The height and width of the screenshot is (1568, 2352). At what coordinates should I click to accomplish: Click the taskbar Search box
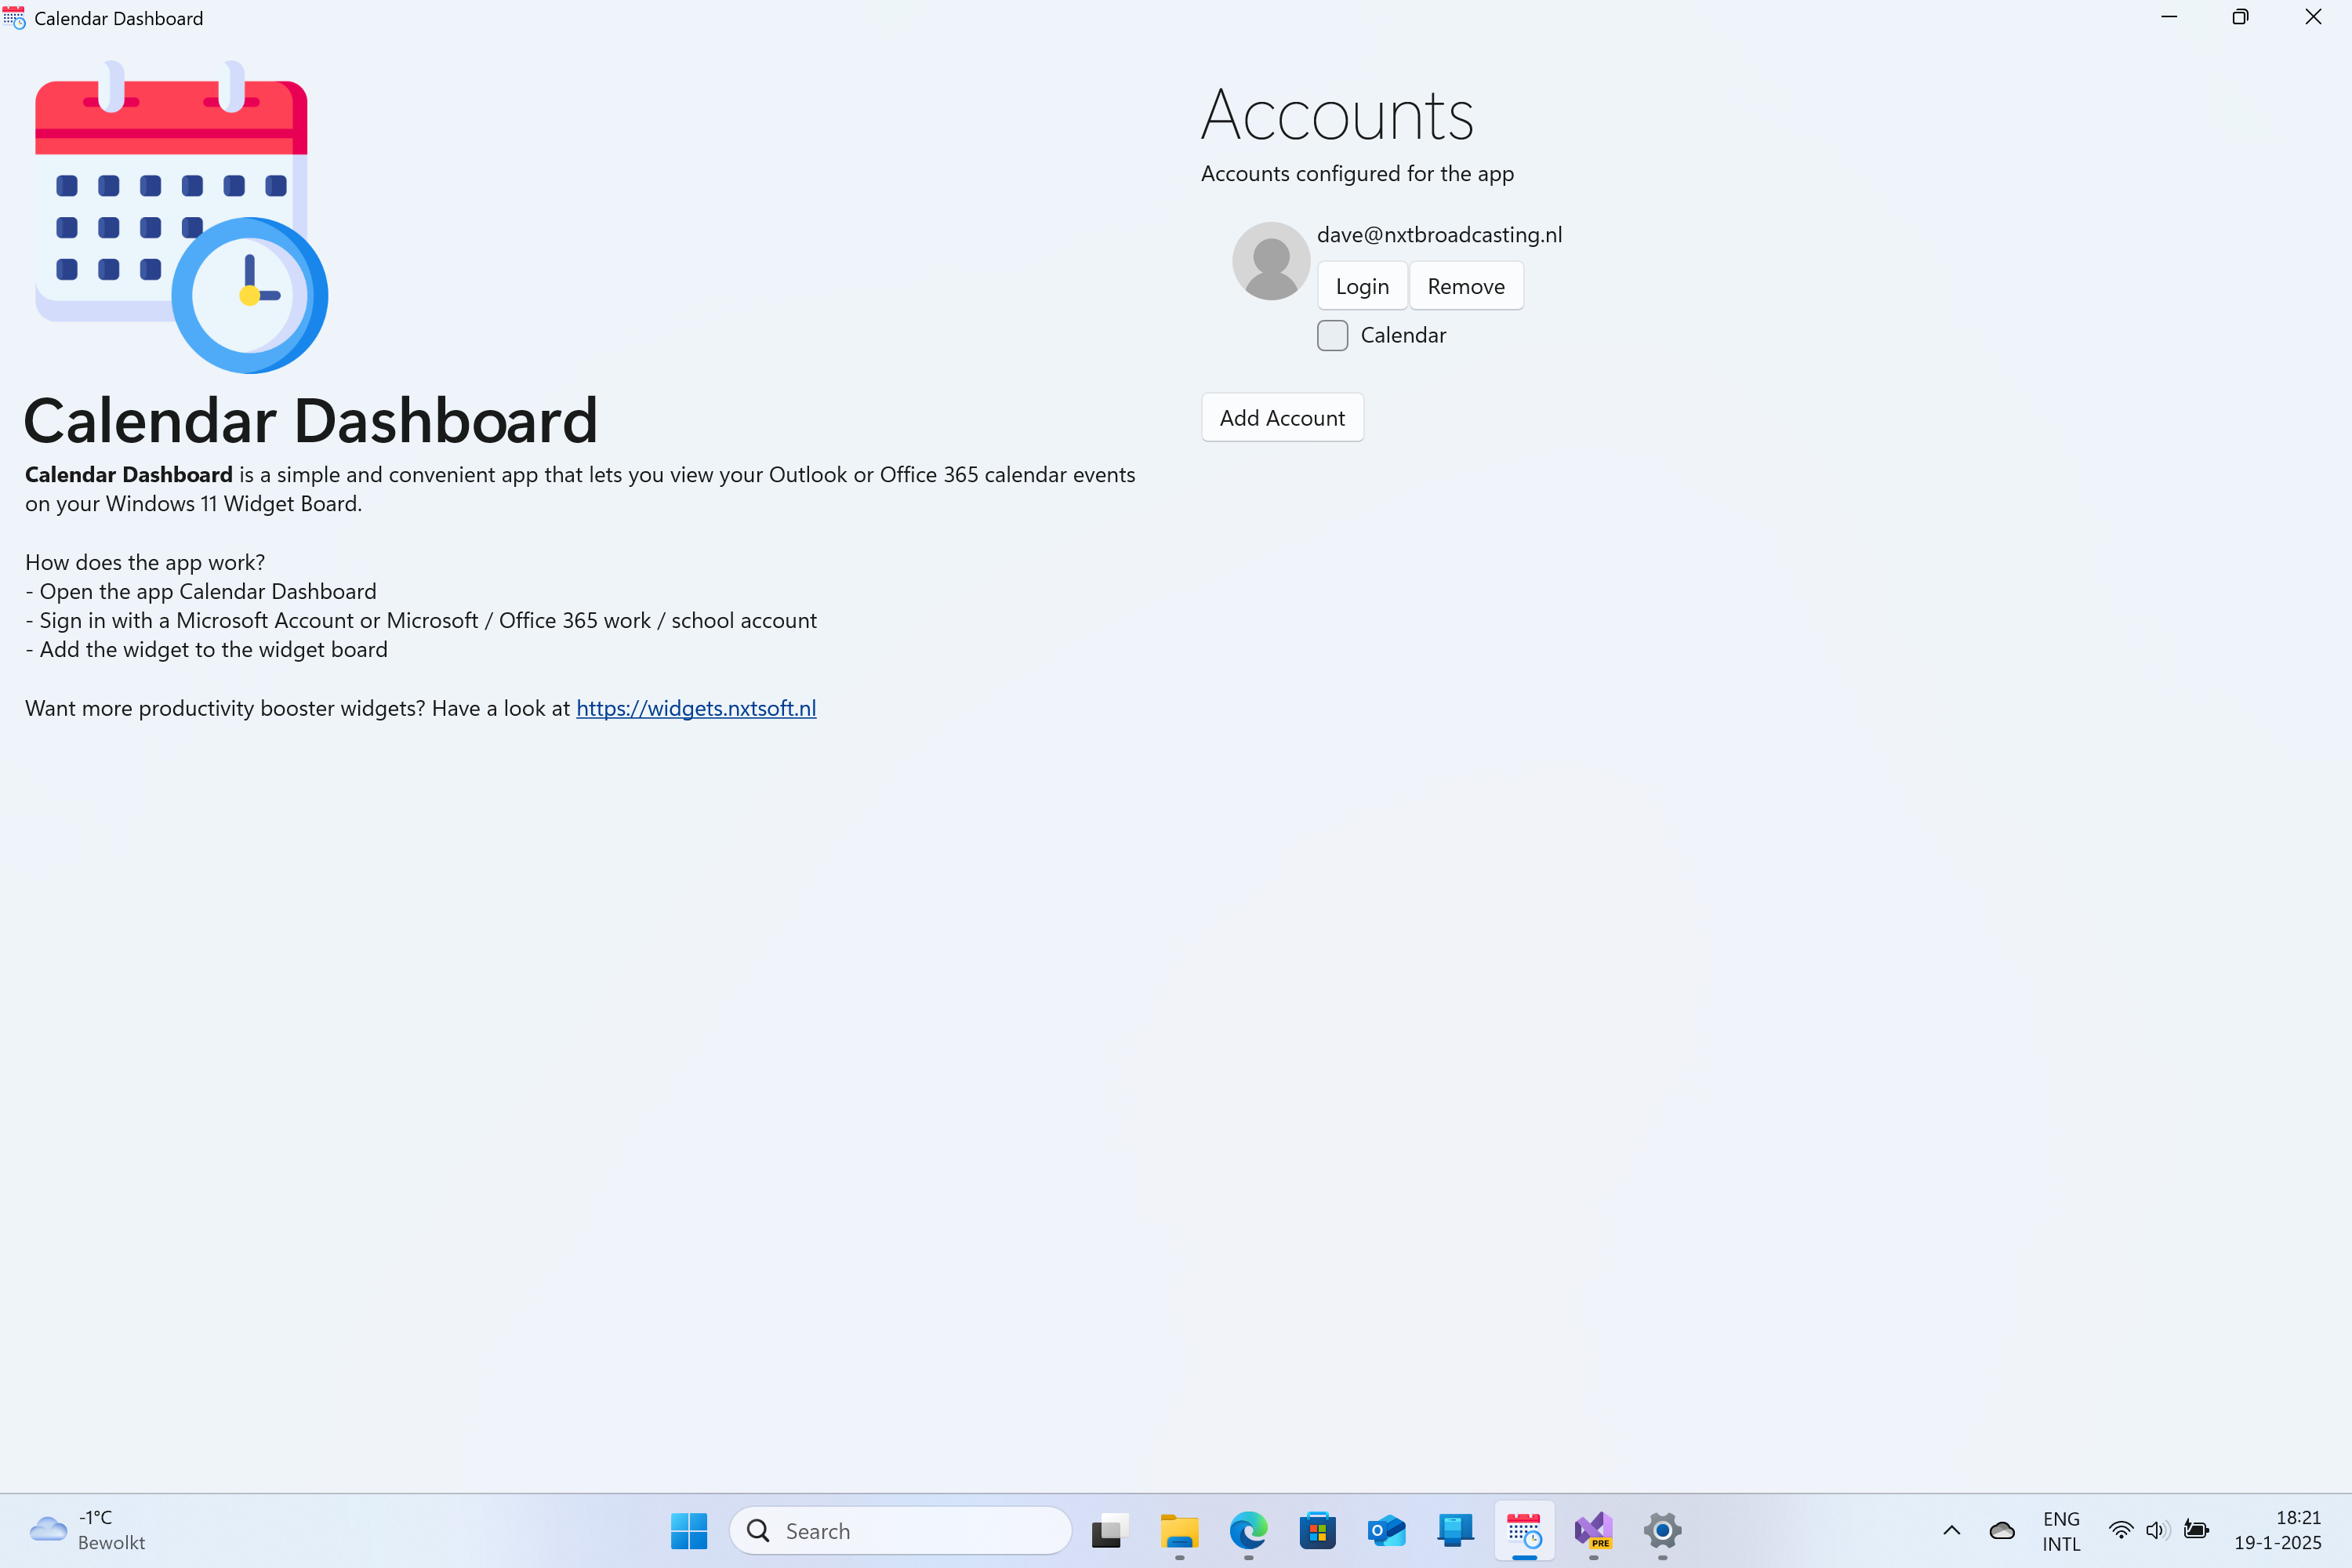click(900, 1530)
